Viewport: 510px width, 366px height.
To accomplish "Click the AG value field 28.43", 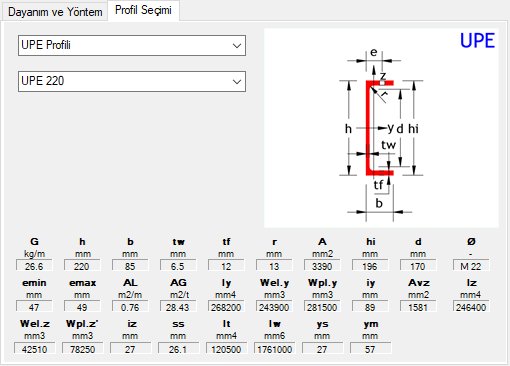I will point(178,307).
